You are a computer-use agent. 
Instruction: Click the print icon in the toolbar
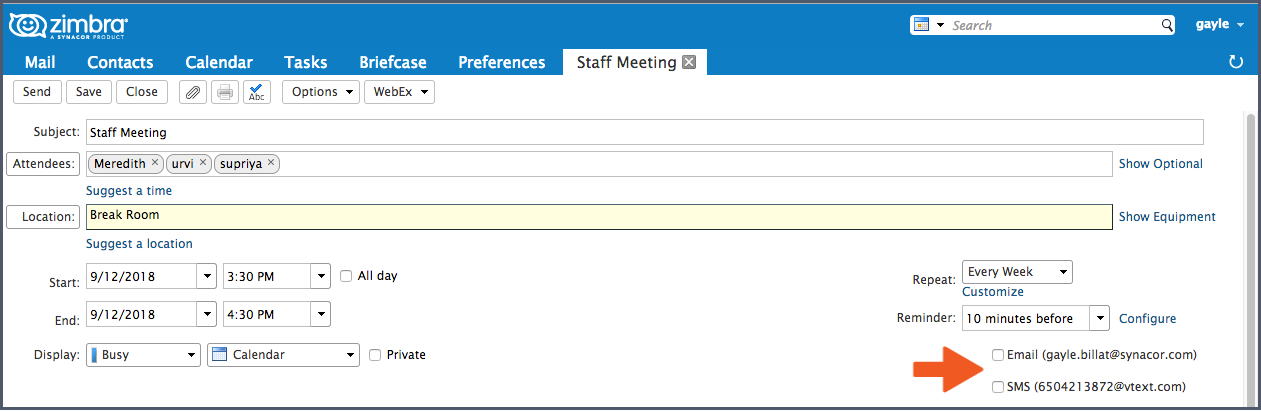point(225,92)
